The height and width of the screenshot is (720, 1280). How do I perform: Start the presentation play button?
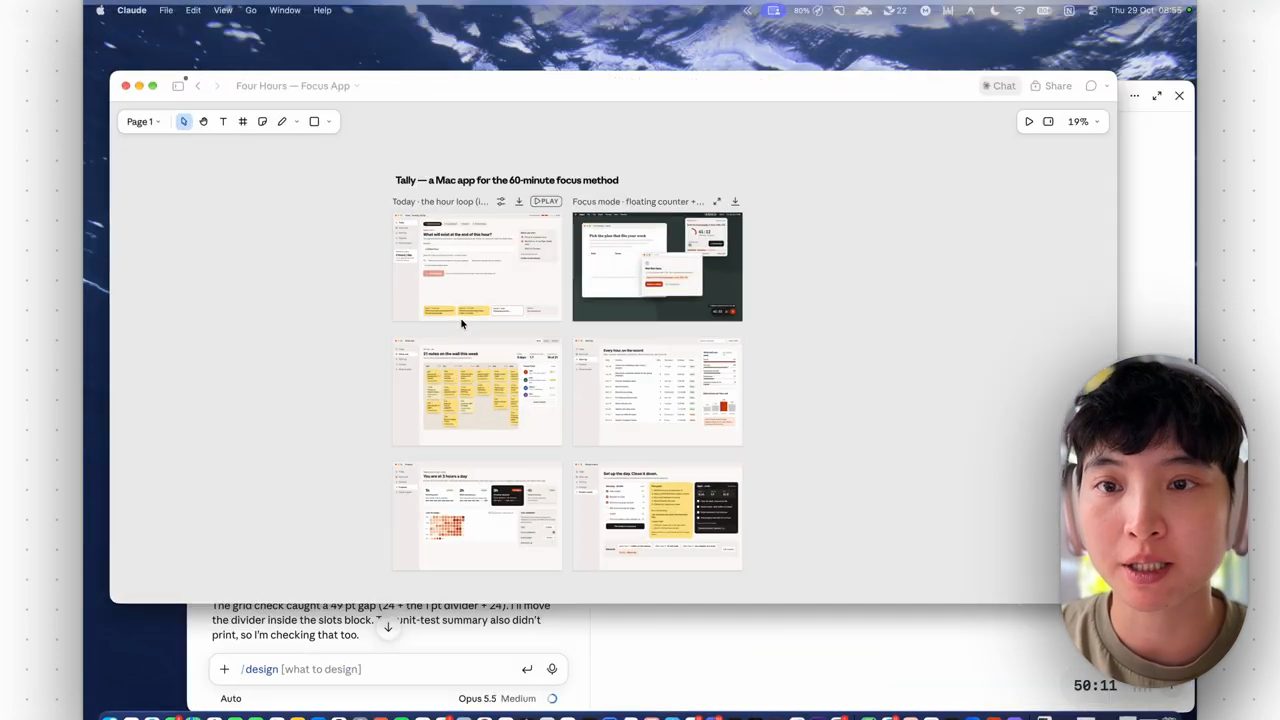tap(1029, 122)
